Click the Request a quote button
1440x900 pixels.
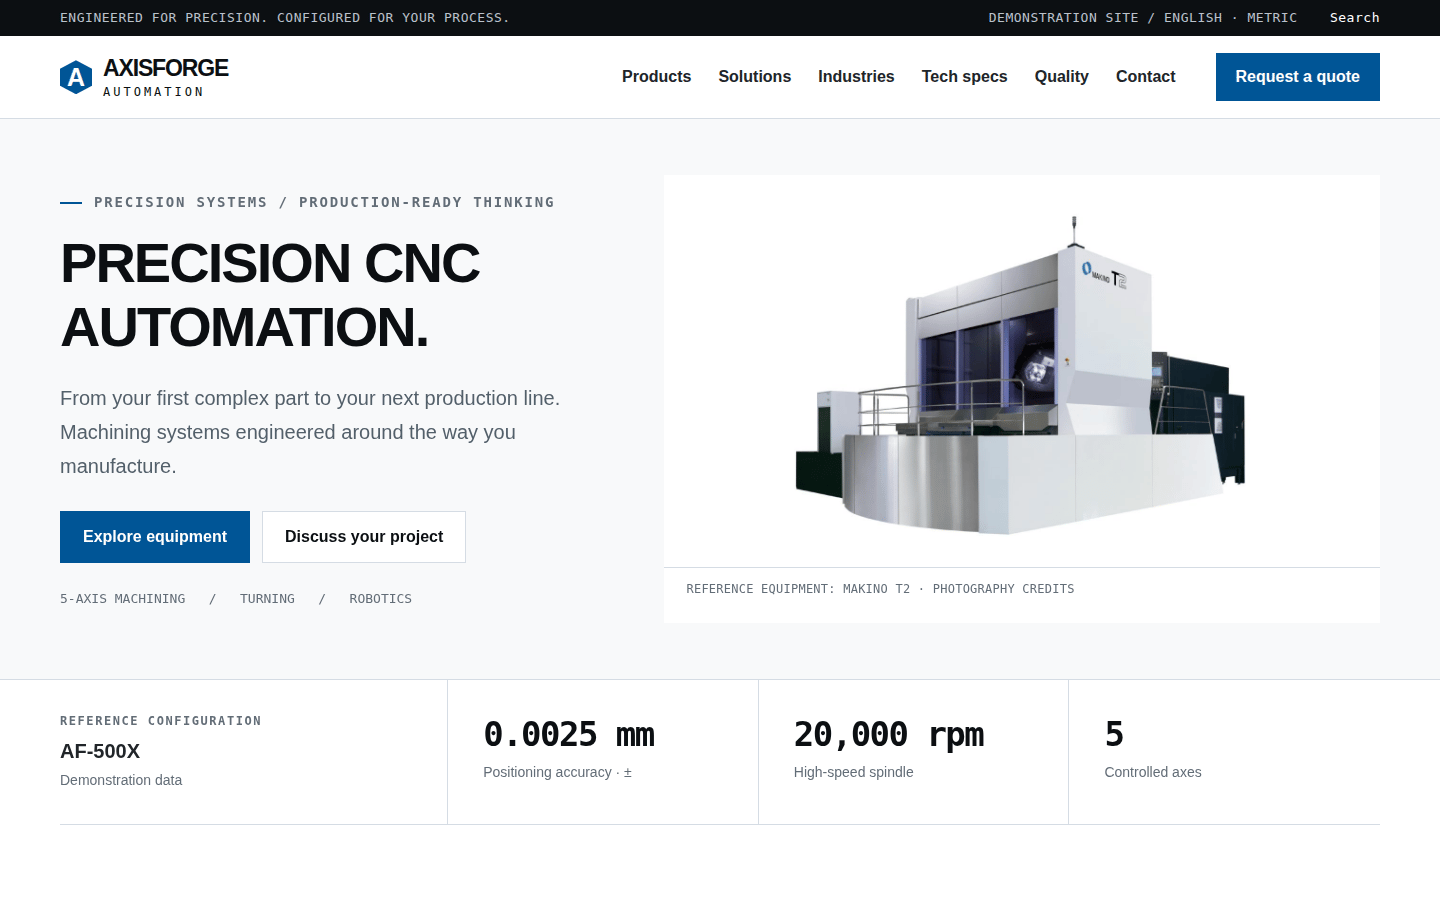(x=1297, y=77)
